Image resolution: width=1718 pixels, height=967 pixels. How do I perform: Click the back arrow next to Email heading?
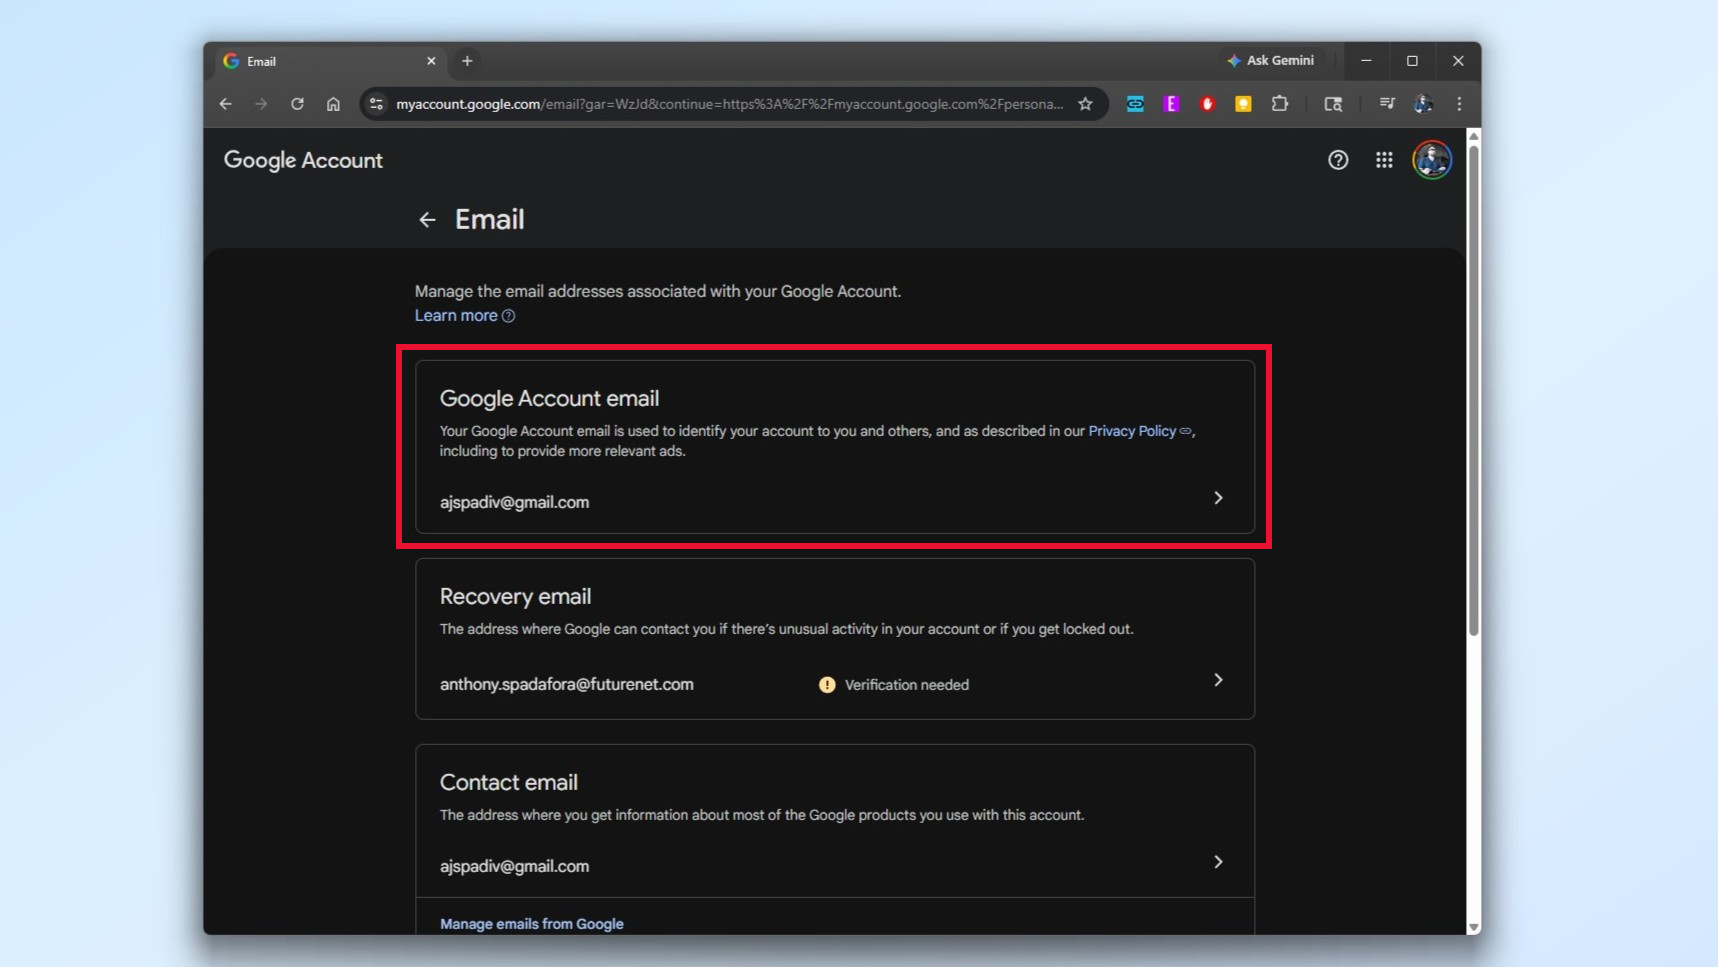427,219
